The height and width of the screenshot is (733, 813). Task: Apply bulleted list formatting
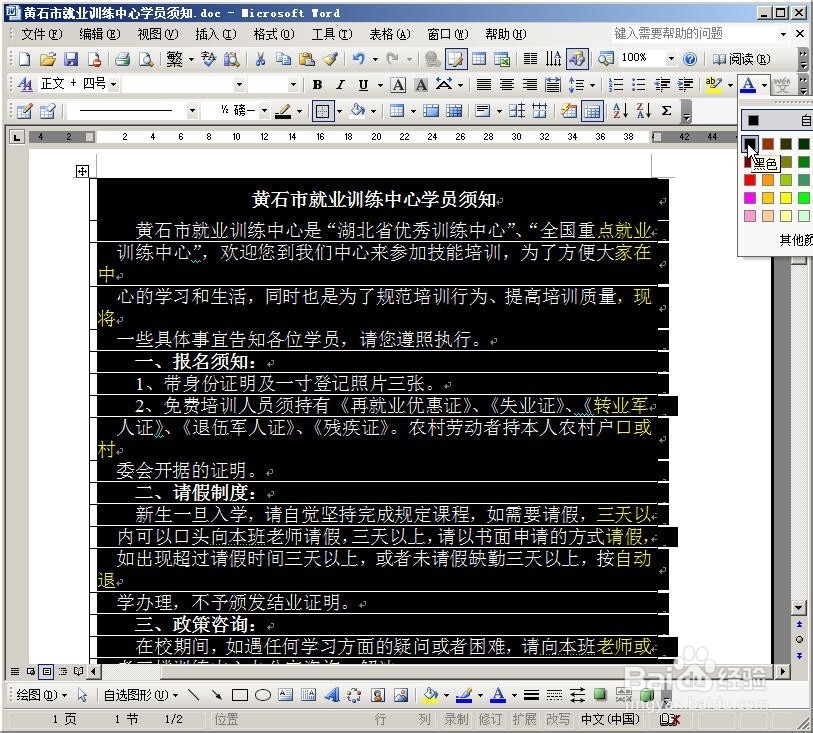pyautogui.click(x=639, y=84)
